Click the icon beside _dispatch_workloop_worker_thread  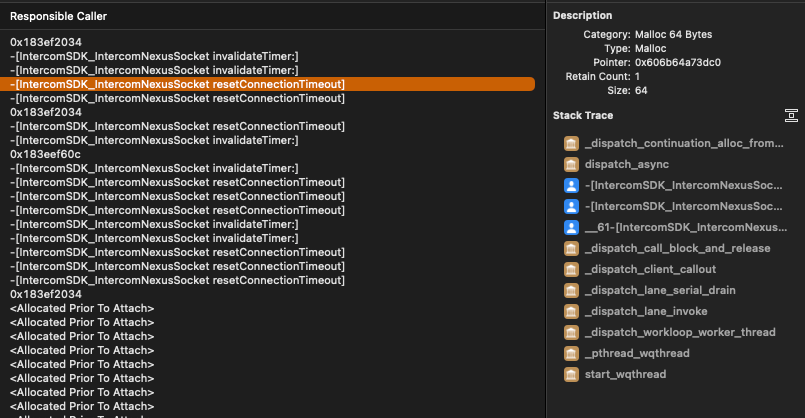pos(571,333)
